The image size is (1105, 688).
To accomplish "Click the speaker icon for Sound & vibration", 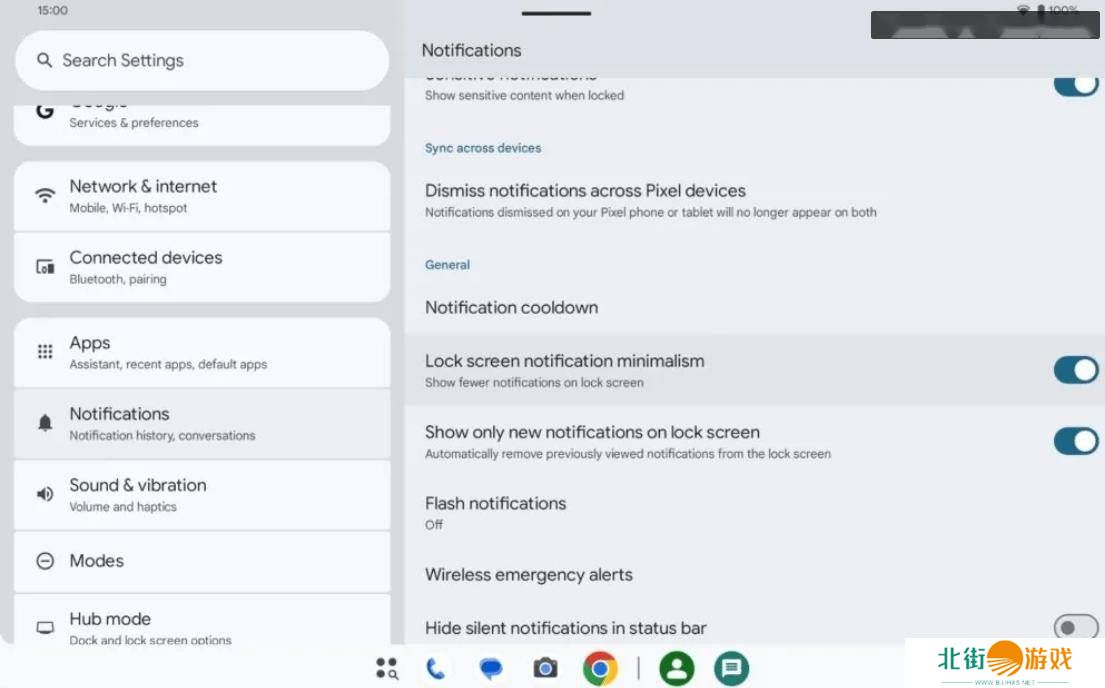I will (x=45, y=494).
